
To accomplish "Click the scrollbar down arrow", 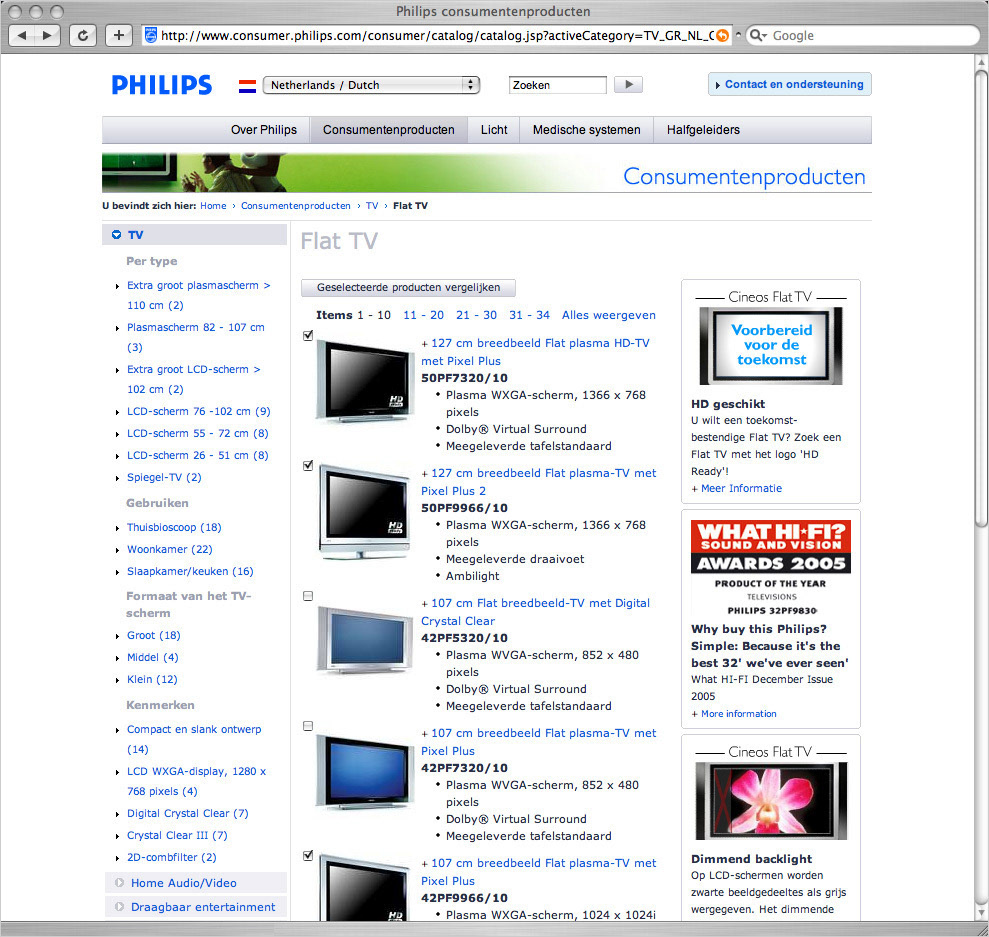I will (x=981, y=913).
